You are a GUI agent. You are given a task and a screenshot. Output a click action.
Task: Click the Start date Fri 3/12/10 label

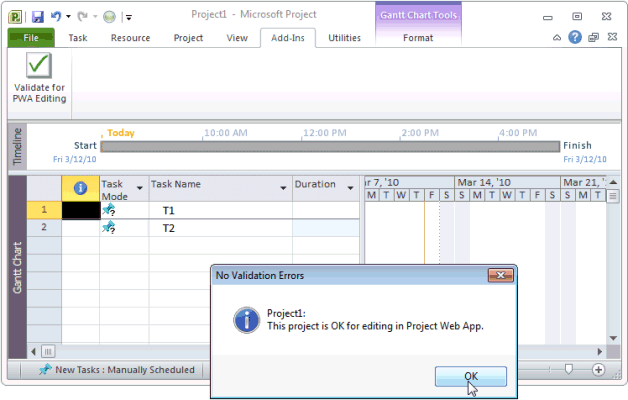tap(74, 159)
